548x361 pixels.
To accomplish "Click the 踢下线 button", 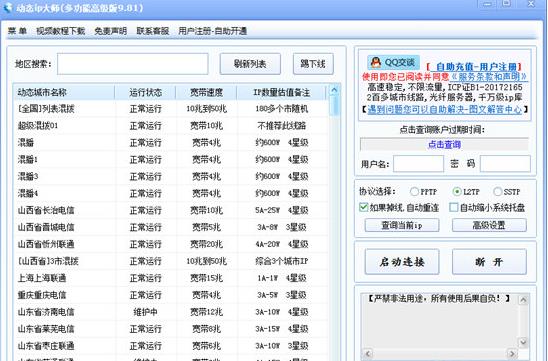I will [313, 64].
